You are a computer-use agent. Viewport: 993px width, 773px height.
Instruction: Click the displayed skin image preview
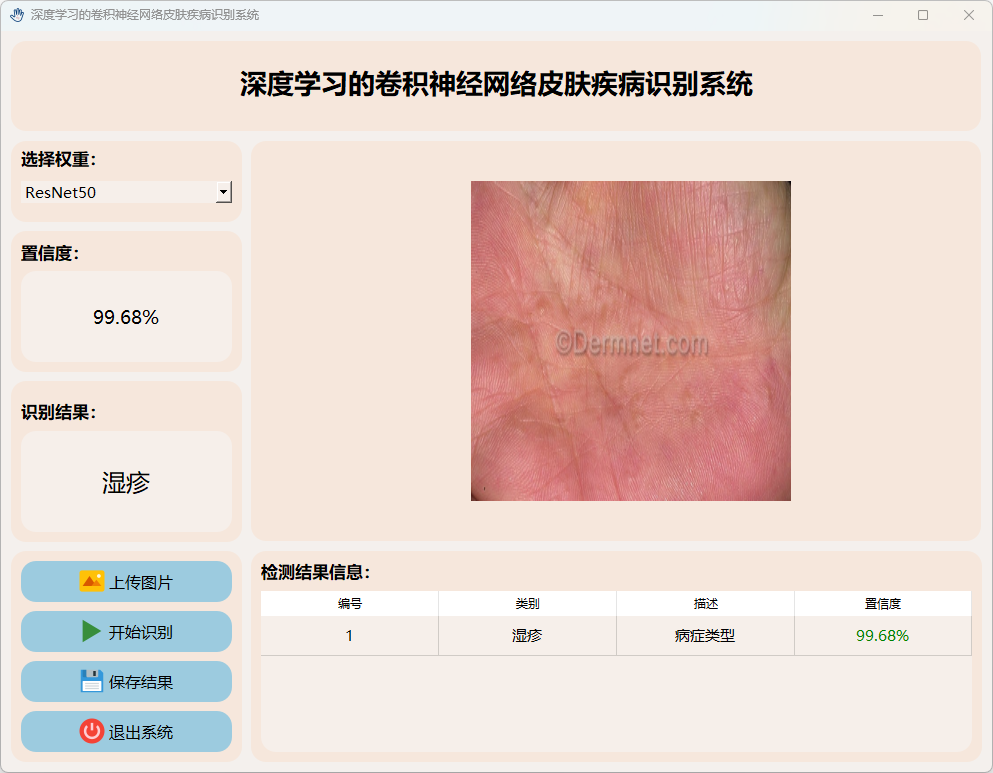(631, 341)
